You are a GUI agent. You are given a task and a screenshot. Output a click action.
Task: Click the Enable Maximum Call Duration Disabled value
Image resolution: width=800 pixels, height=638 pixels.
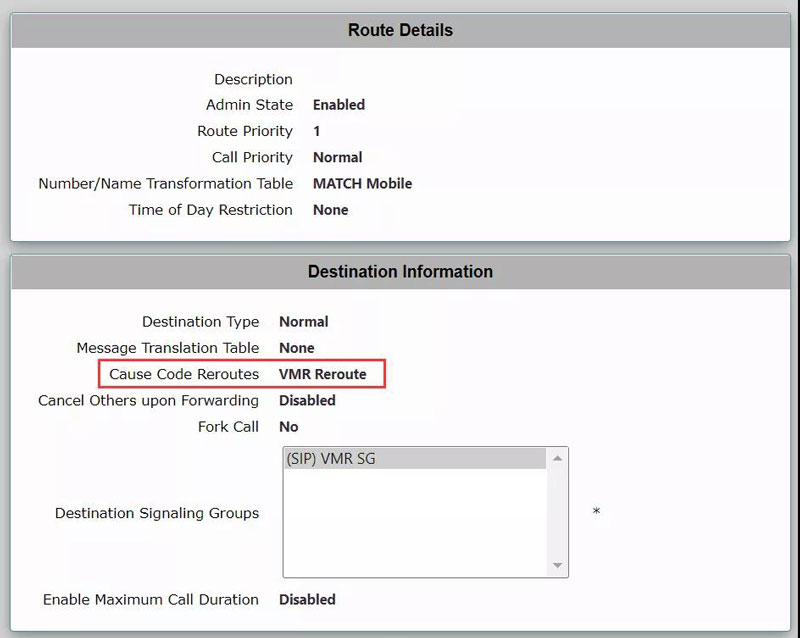307,600
